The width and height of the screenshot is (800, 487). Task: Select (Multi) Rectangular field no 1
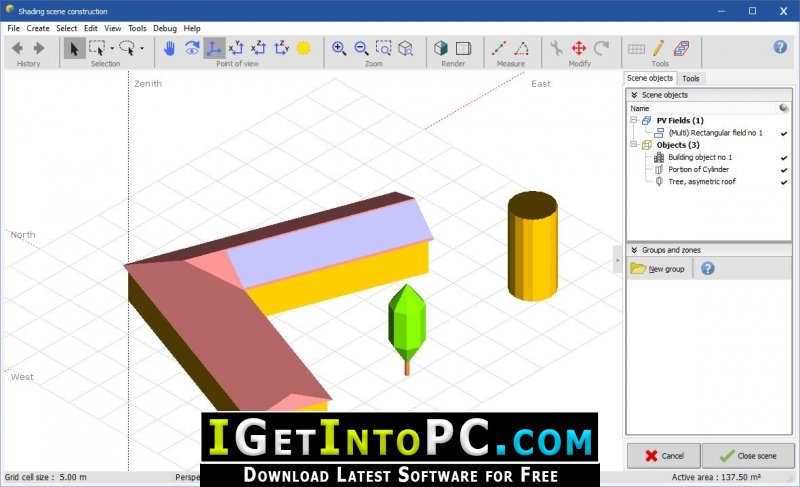tap(715, 133)
